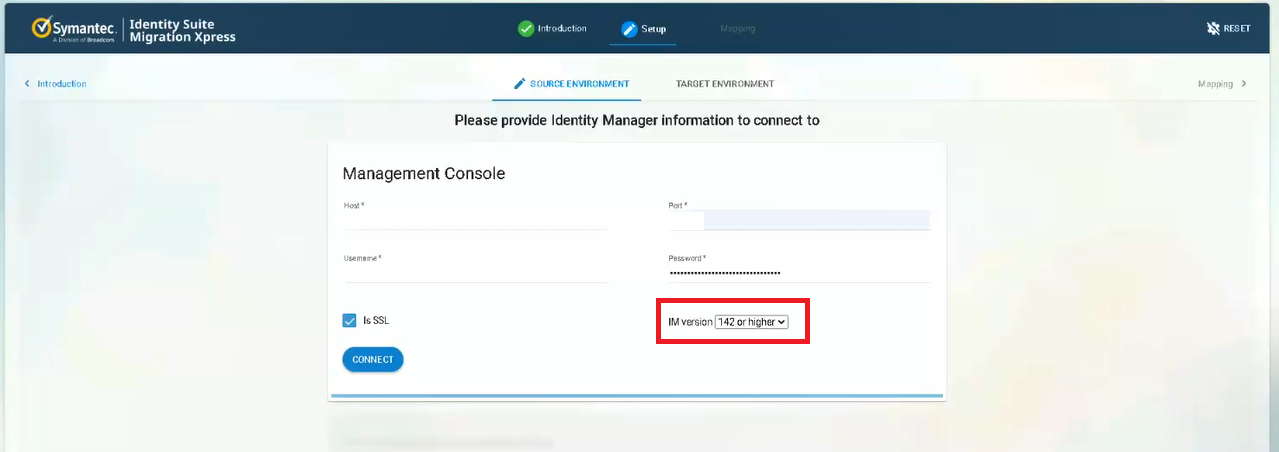Click the 'Please provide Identity Manager information' text

[637, 121]
